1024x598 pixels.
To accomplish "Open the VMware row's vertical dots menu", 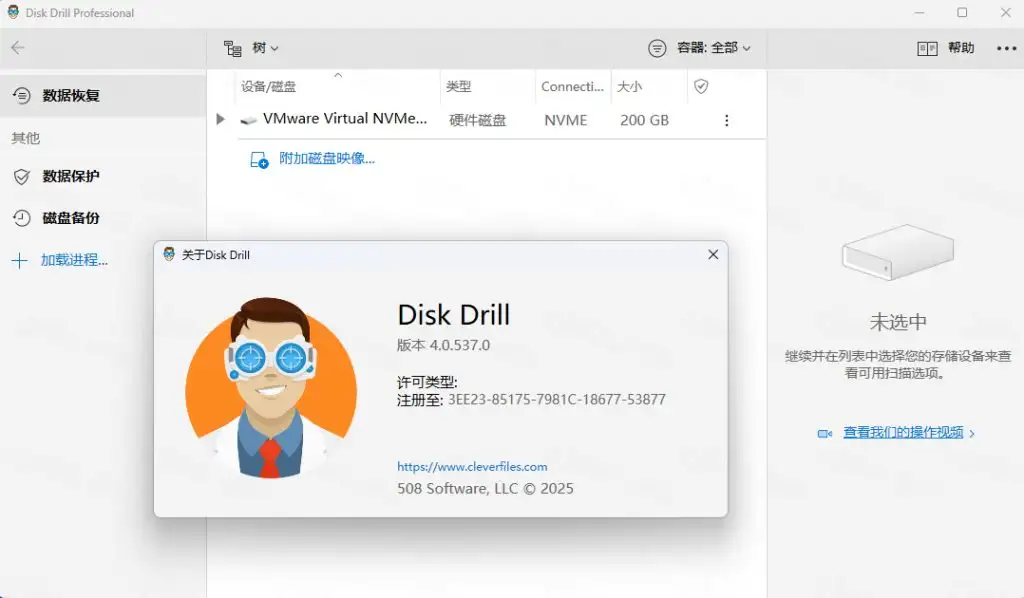I will (x=726, y=120).
